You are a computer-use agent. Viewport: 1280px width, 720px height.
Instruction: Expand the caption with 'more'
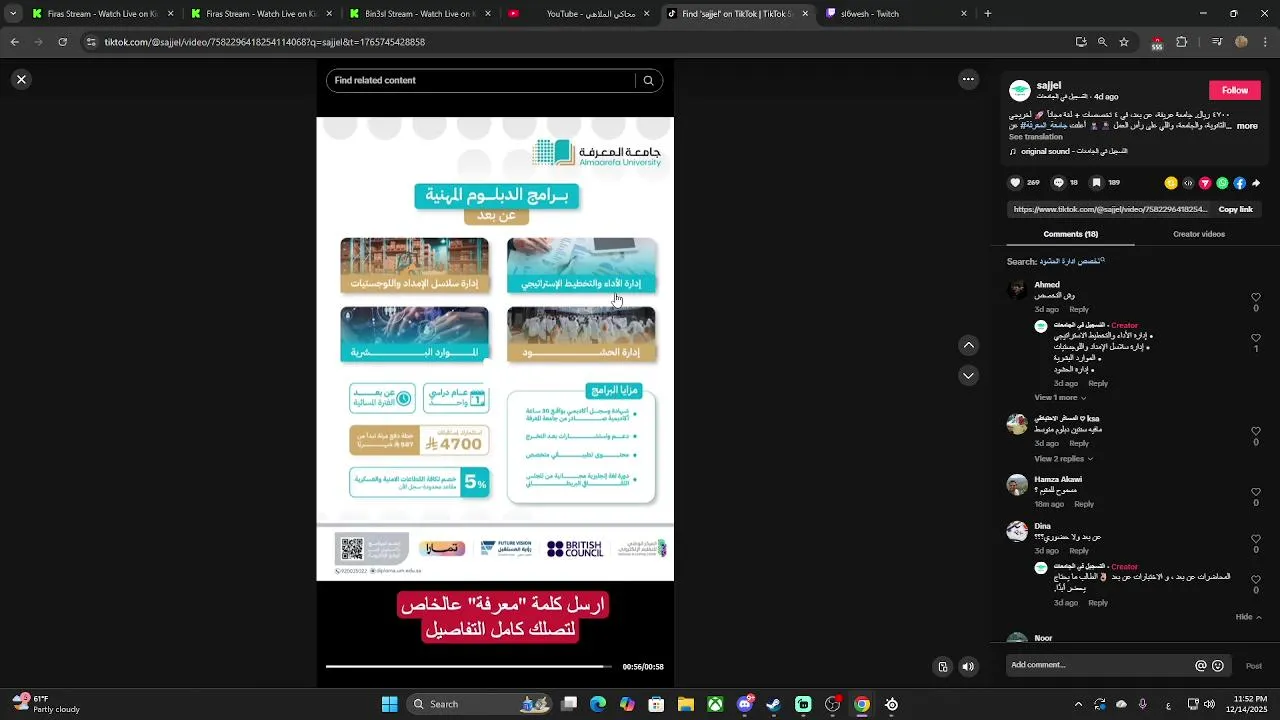[1247, 127]
